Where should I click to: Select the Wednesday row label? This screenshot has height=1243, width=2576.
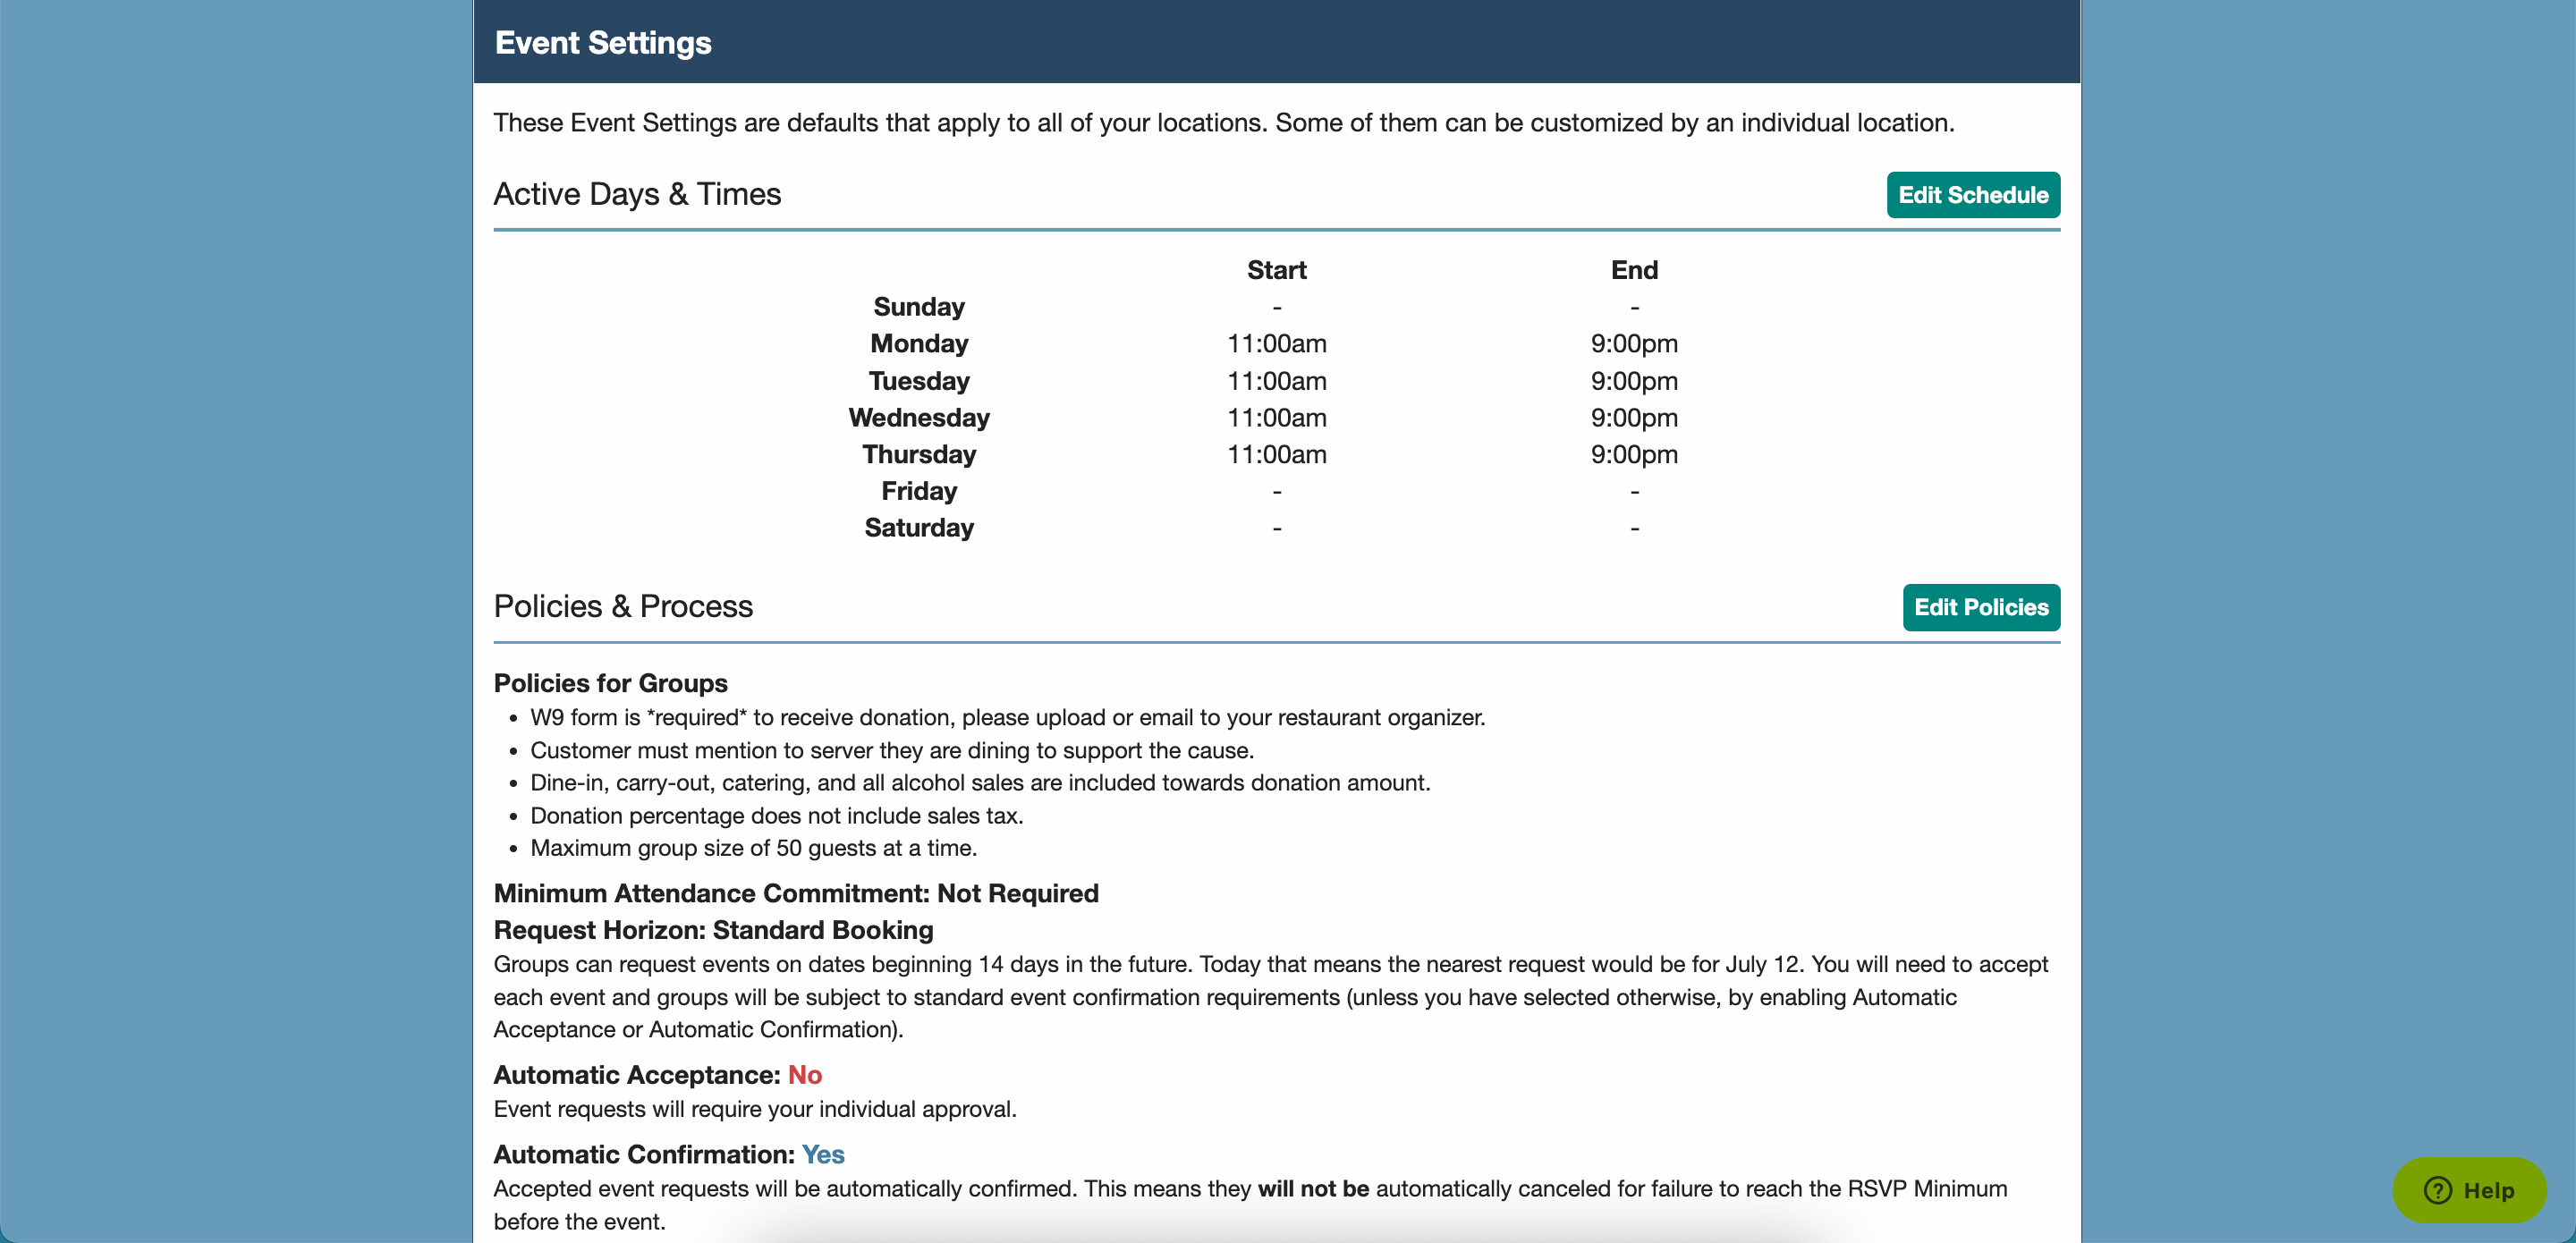point(918,418)
